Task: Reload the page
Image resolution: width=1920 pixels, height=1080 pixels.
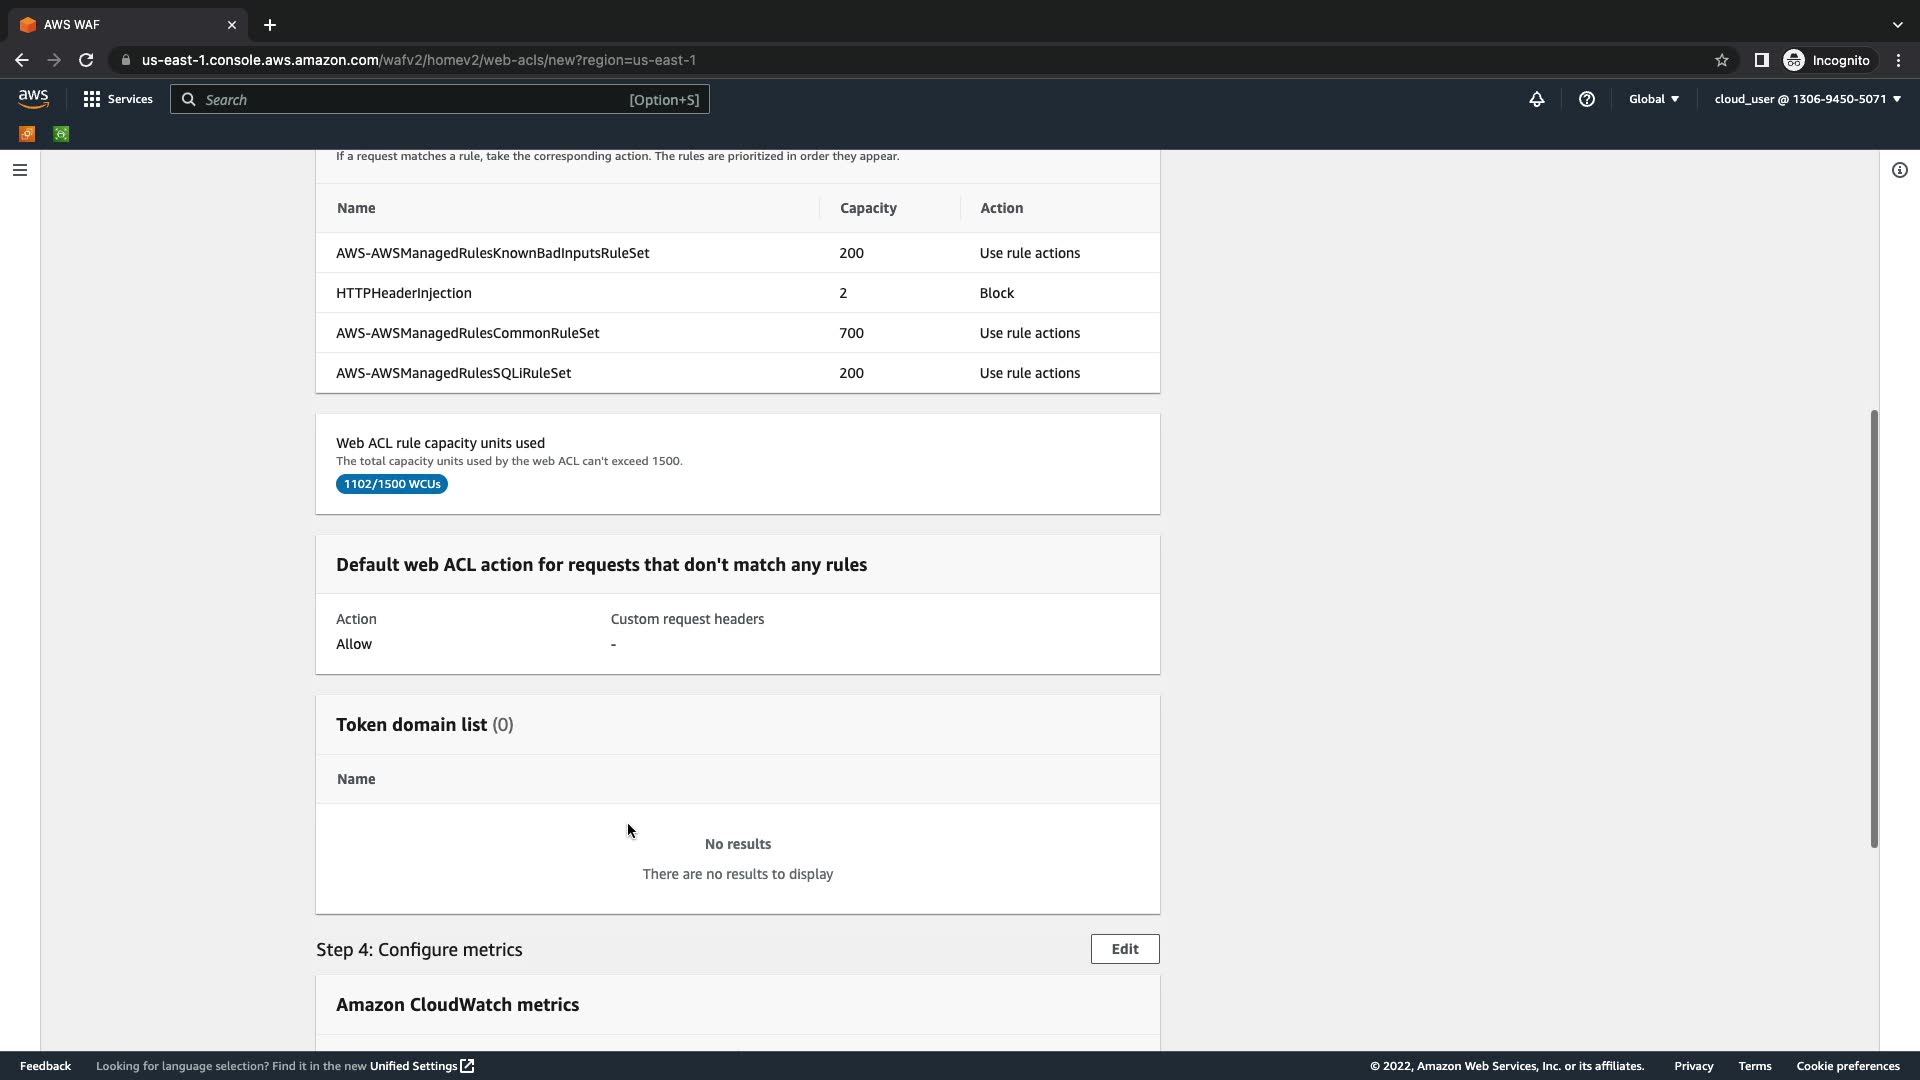Action: coord(86,60)
